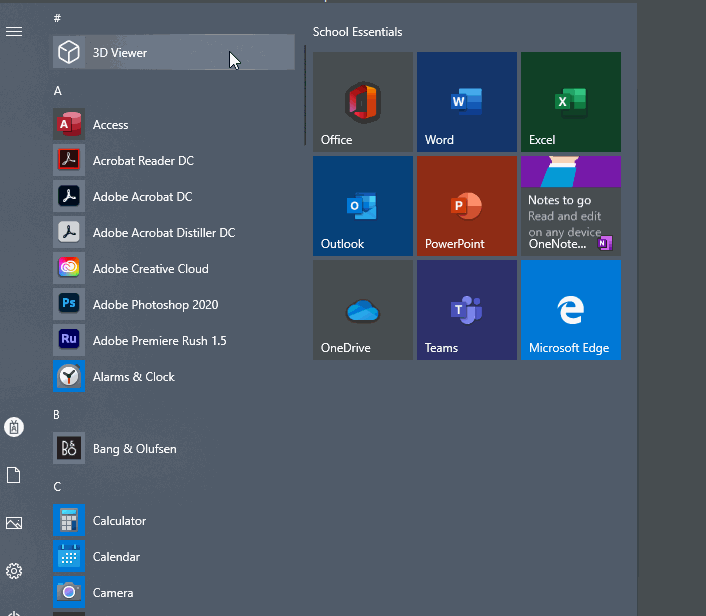Open the Excel tile

571,102
